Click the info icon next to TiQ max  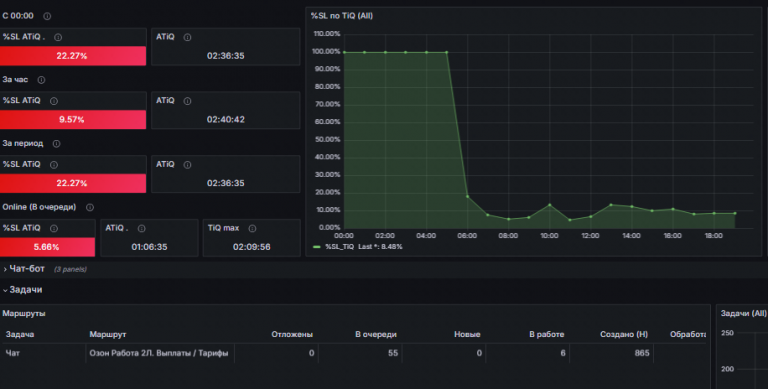[252, 228]
